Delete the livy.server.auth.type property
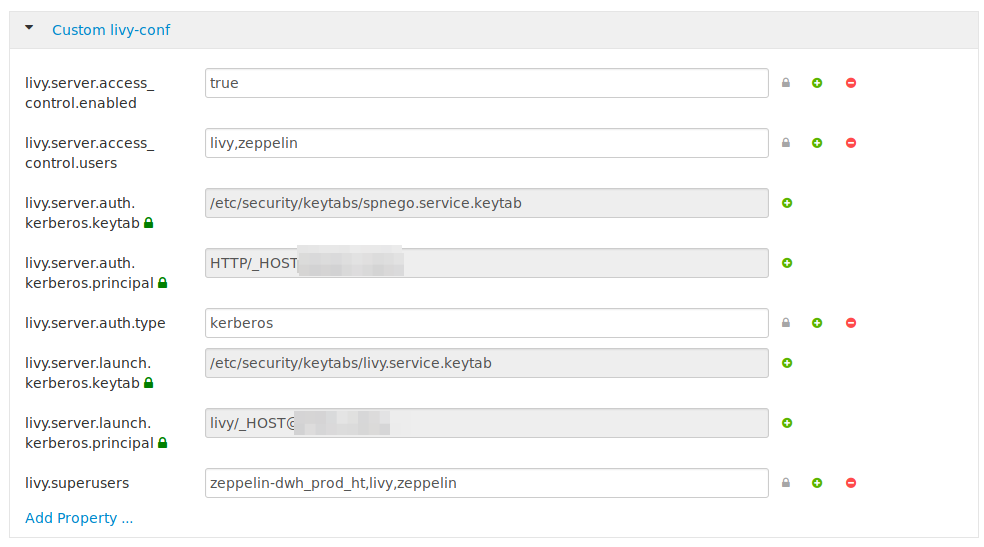 click(851, 323)
